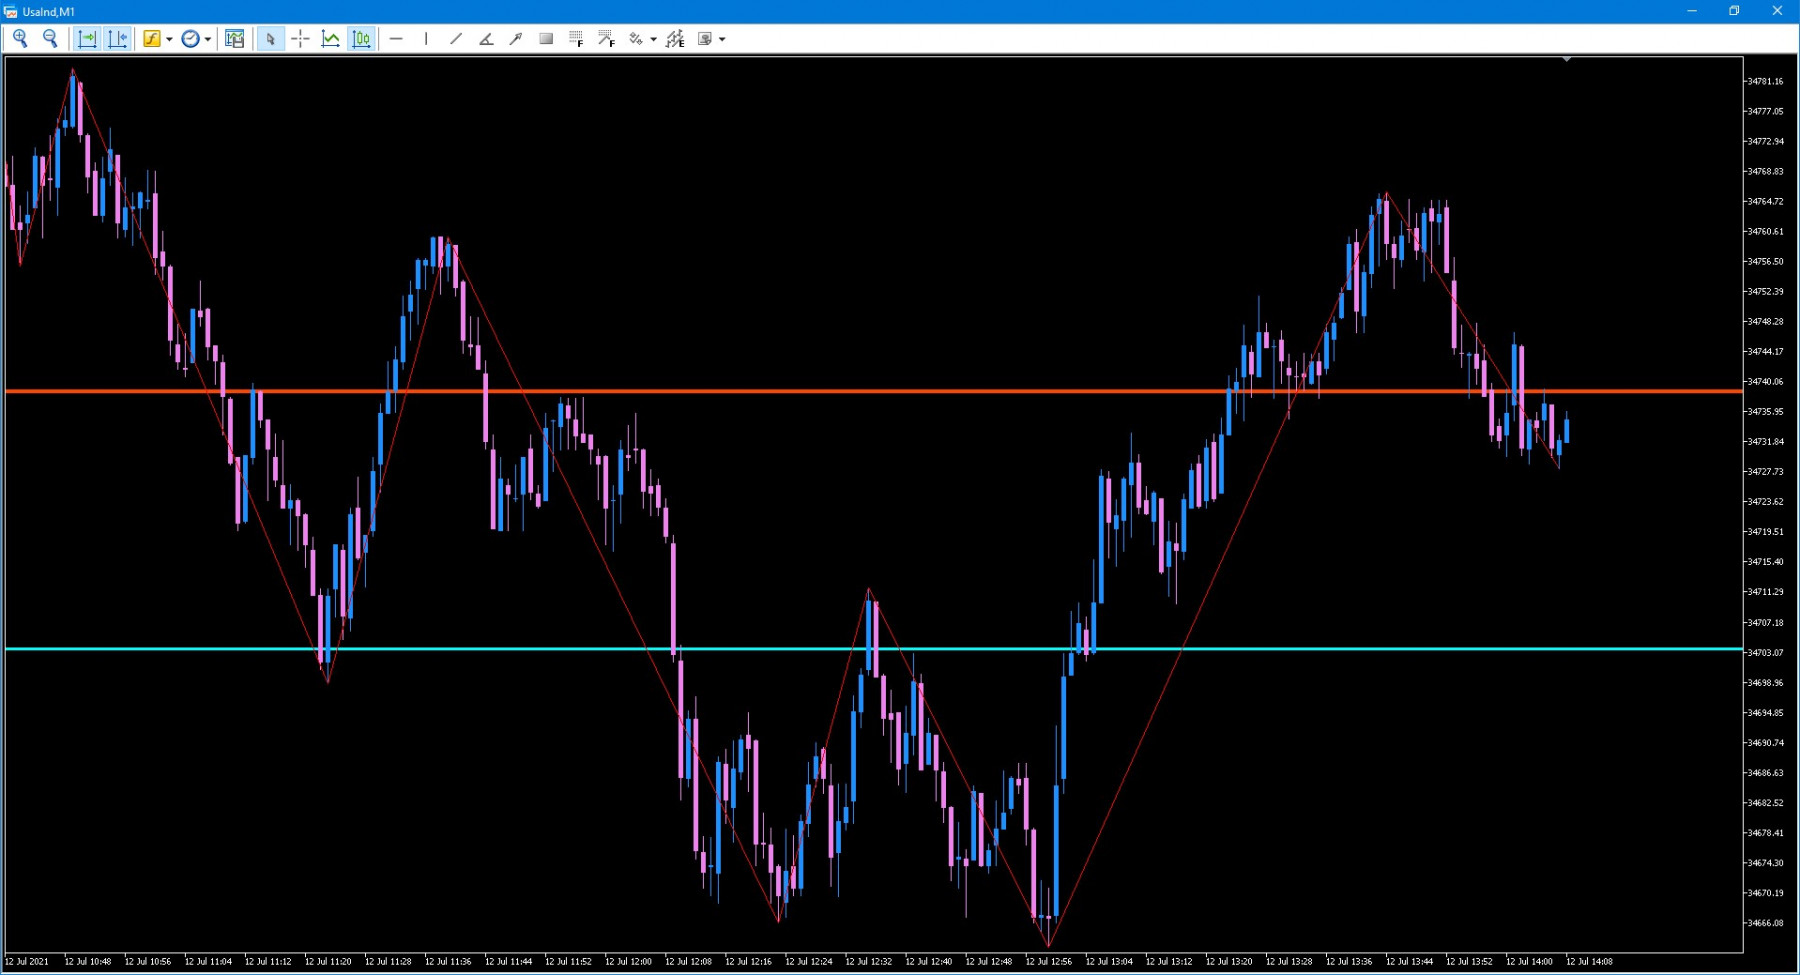The height and width of the screenshot is (975, 1800).
Task: Select the Elliott wave marking tool
Action: [x=676, y=39]
